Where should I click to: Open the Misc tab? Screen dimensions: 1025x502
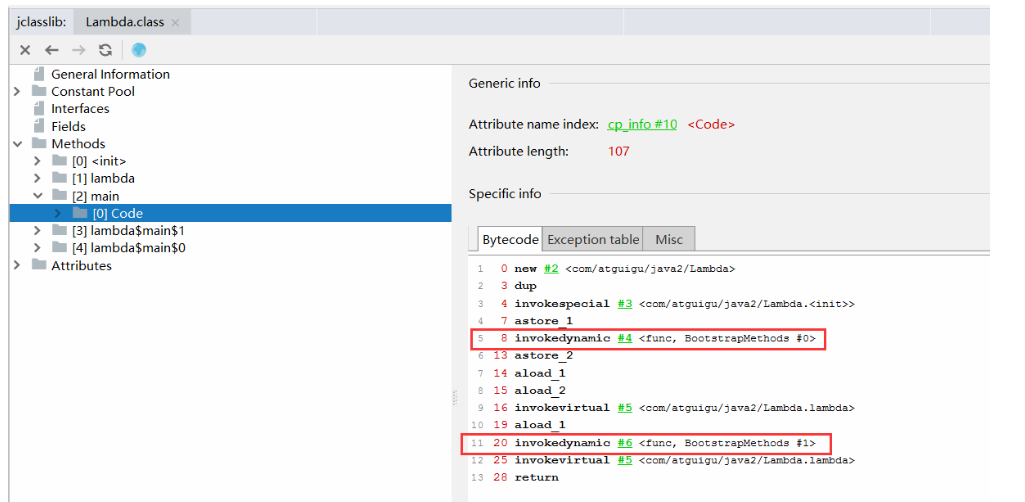coord(669,239)
